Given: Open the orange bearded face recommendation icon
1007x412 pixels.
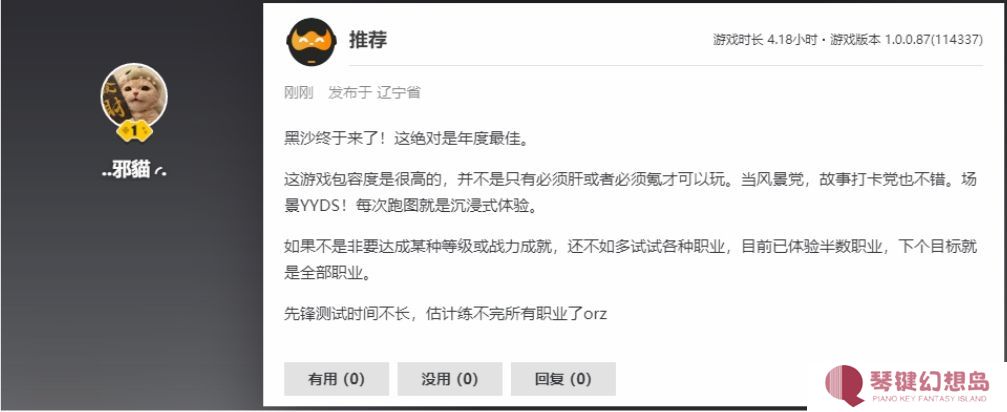Looking at the screenshot, I should point(311,42).
